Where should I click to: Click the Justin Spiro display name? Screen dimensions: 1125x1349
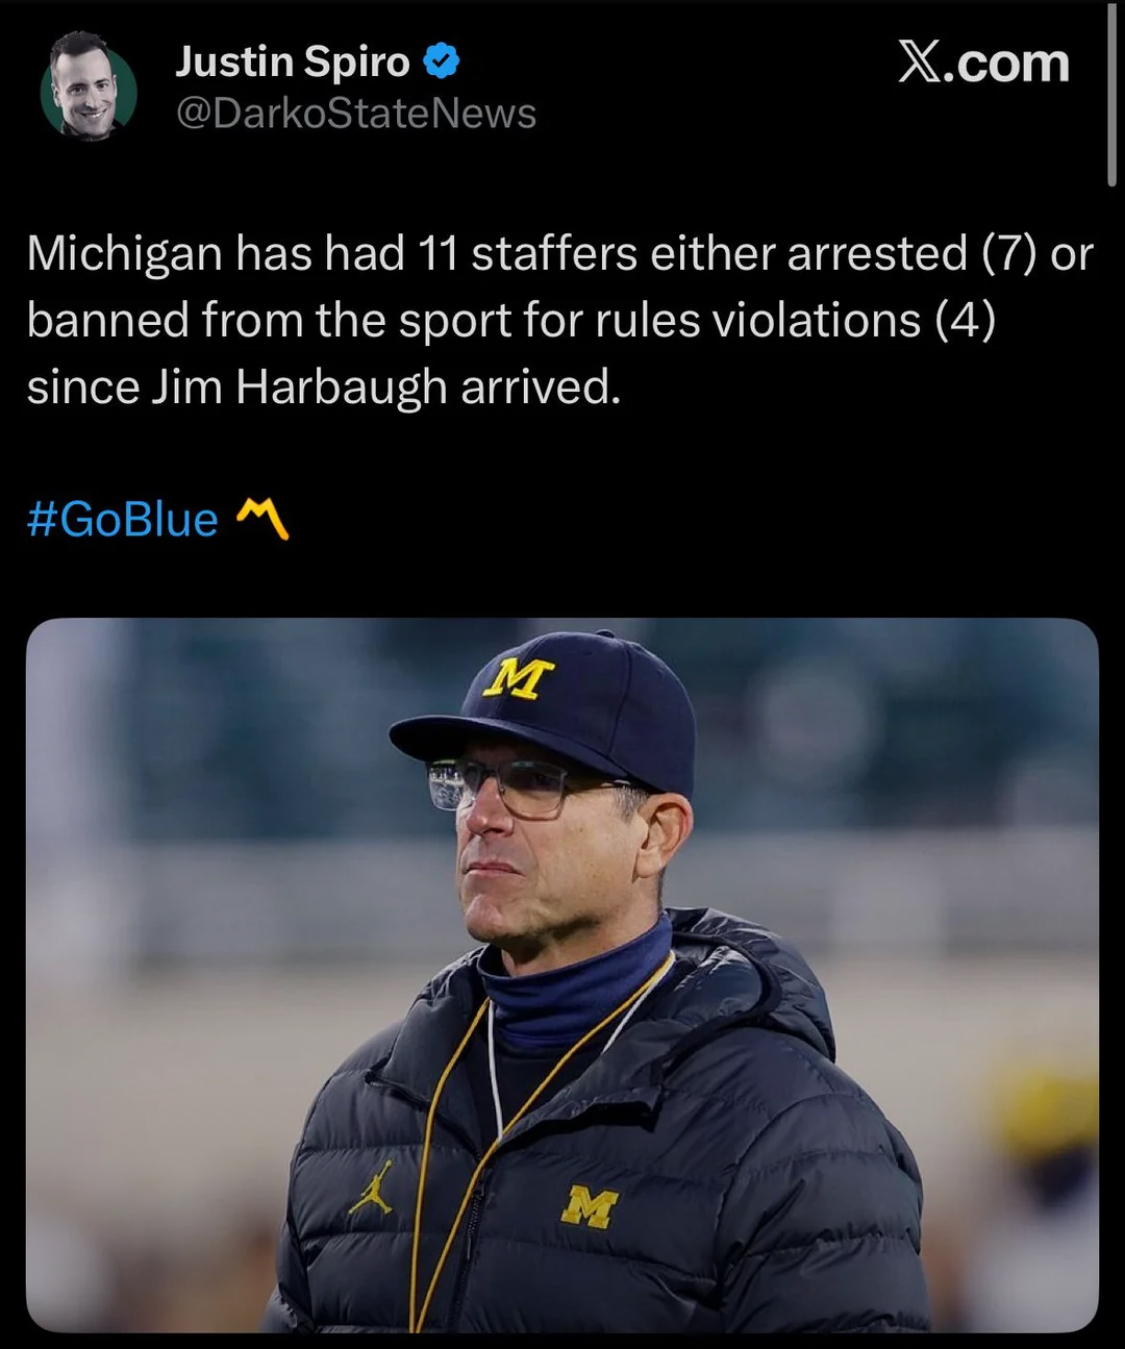292,62
